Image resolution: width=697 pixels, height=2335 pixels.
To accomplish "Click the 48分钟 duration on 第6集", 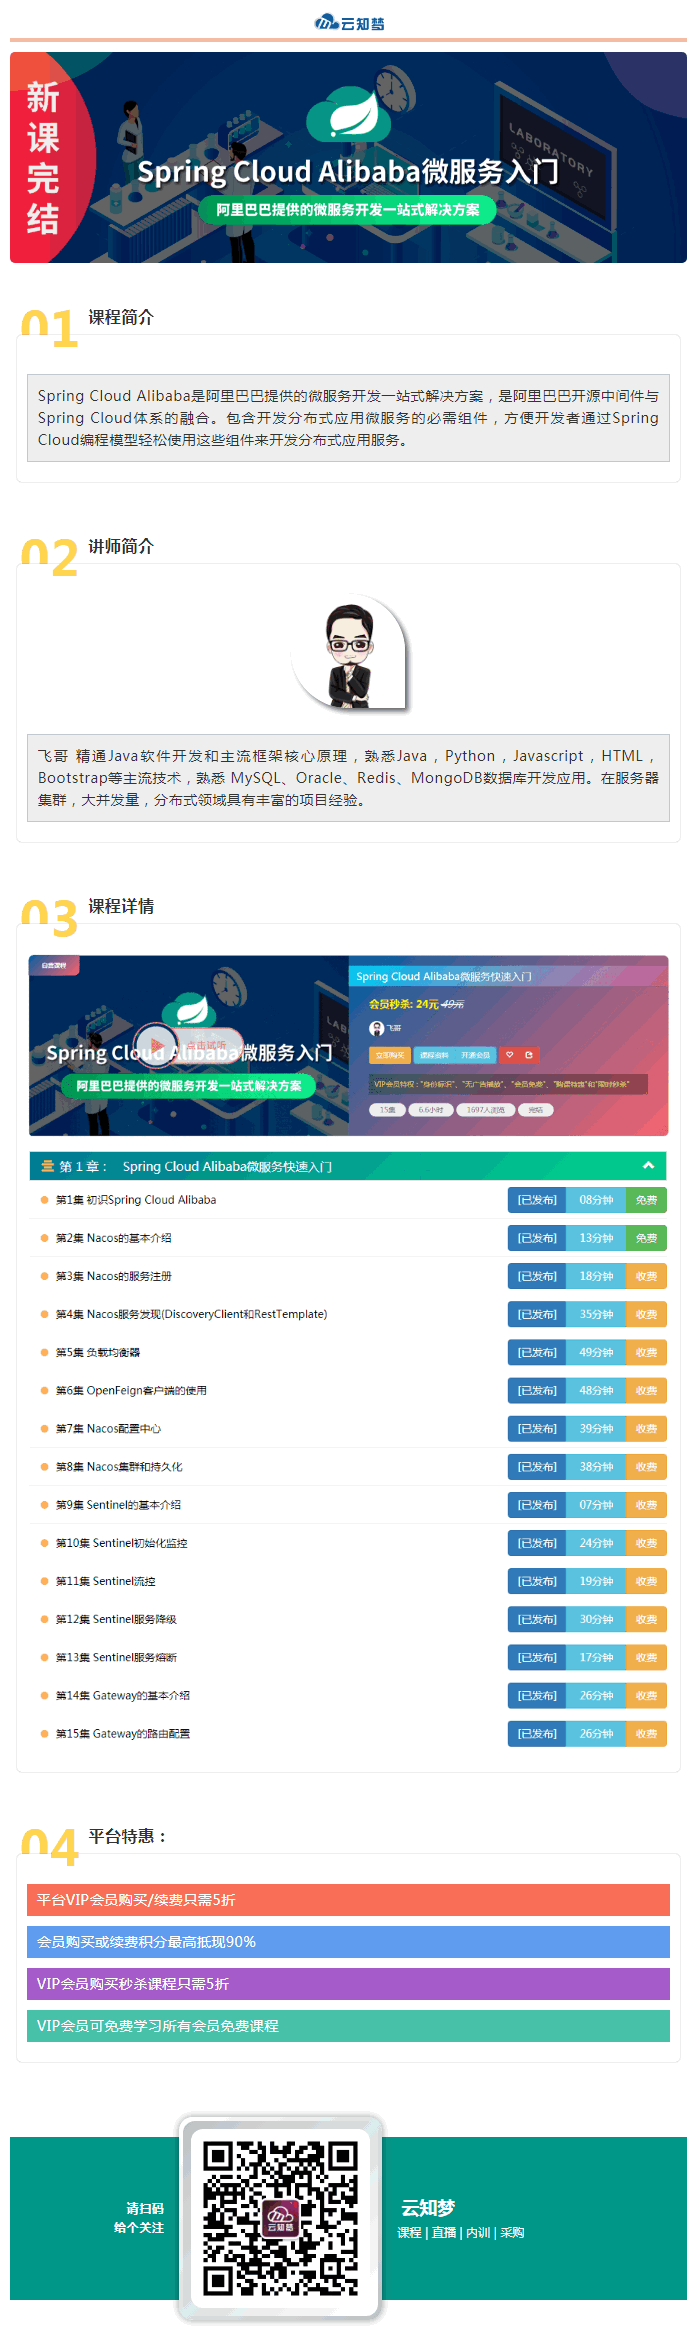I will pyautogui.click(x=597, y=1390).
